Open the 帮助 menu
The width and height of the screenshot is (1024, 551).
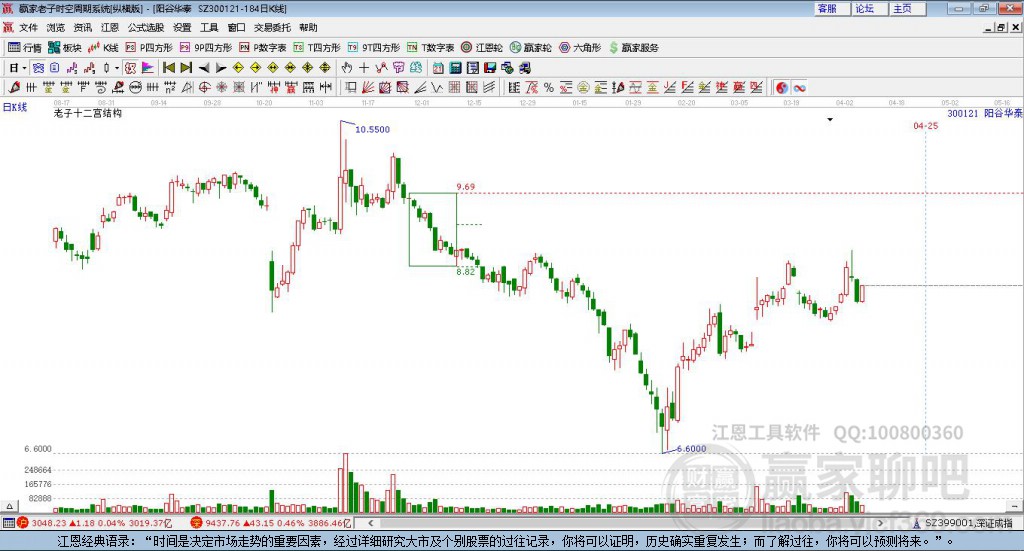(308, 27)
